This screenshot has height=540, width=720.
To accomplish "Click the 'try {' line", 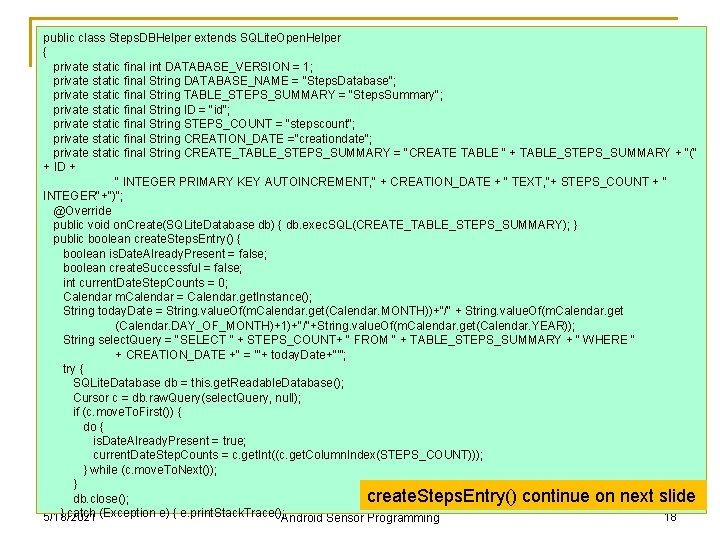I will click(x=73, y=369).
